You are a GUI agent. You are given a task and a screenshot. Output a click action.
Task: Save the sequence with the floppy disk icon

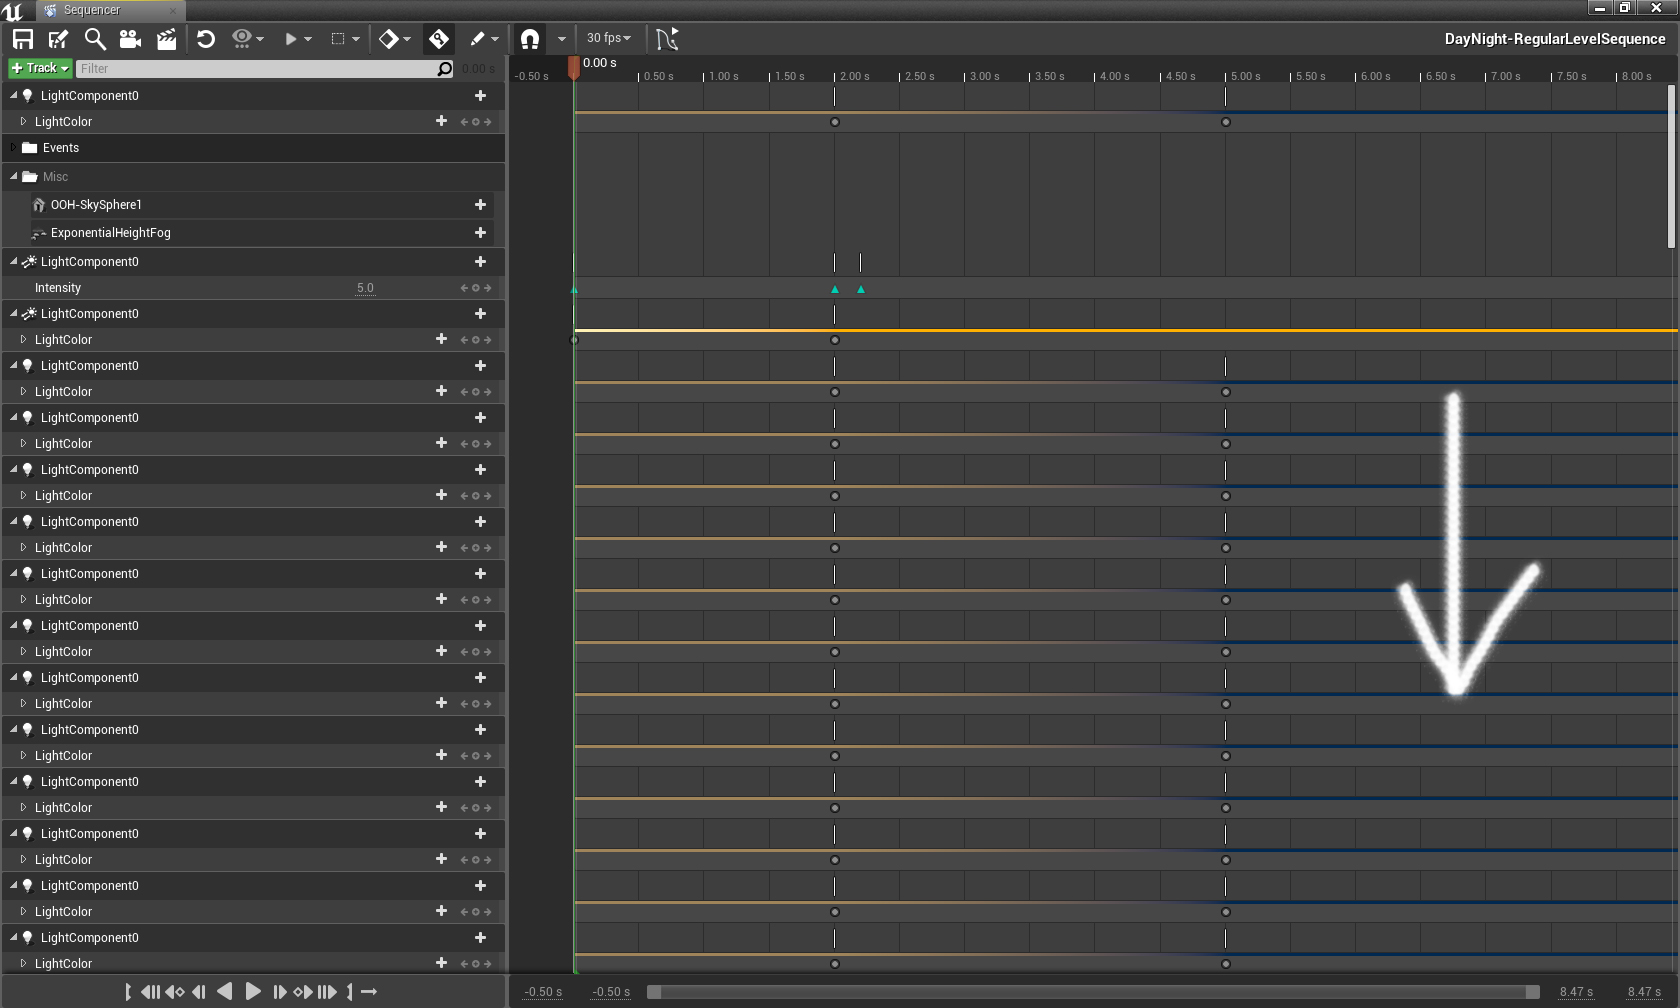point(23,39)
